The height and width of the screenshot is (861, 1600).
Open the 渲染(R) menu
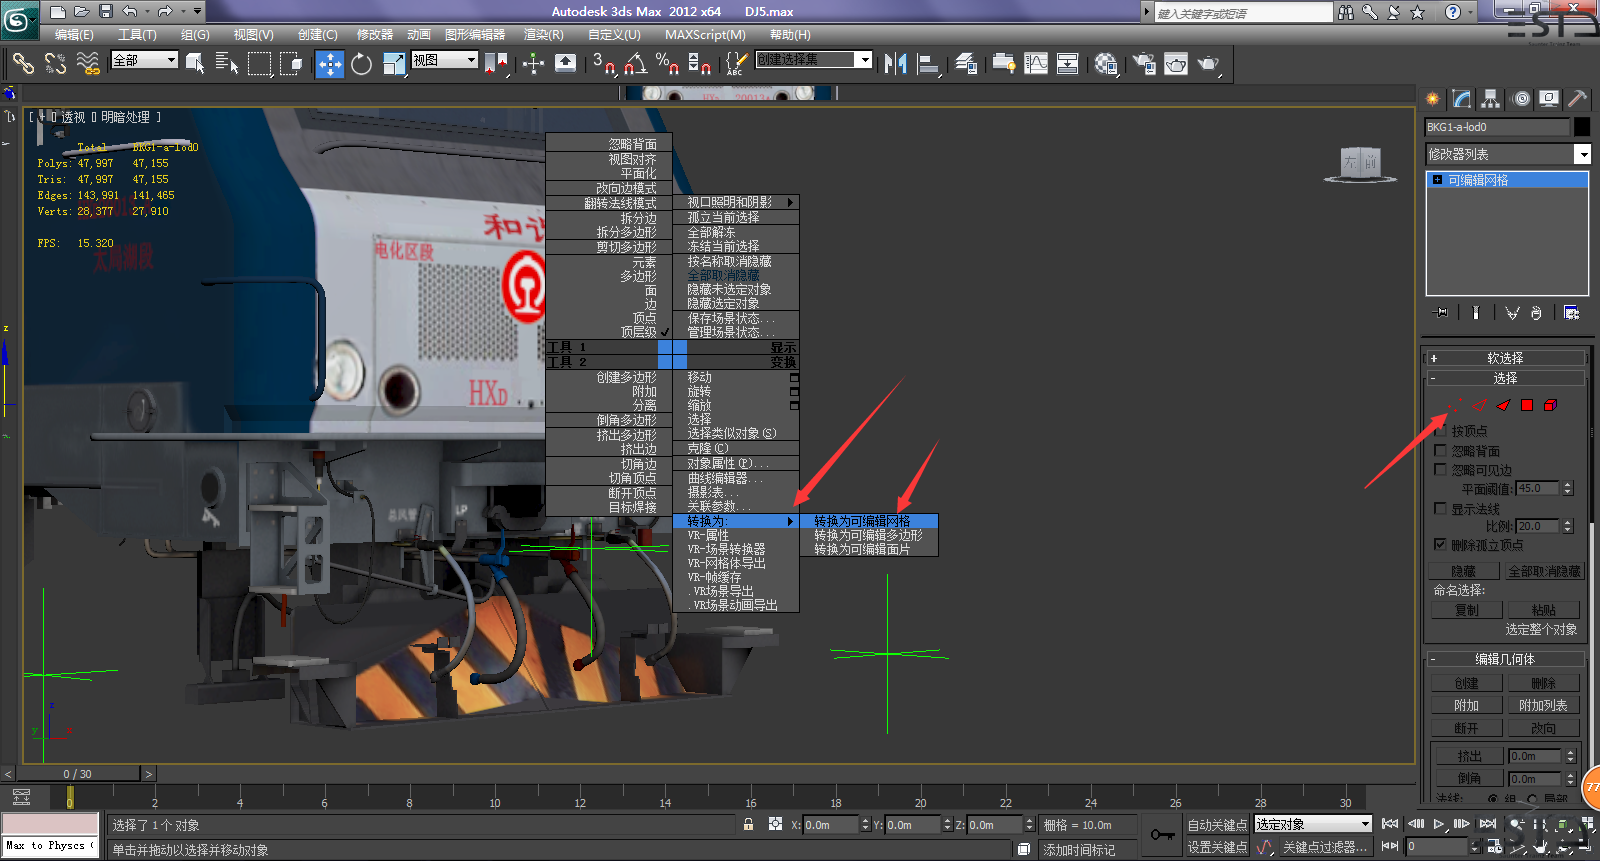tap(543, 35)
